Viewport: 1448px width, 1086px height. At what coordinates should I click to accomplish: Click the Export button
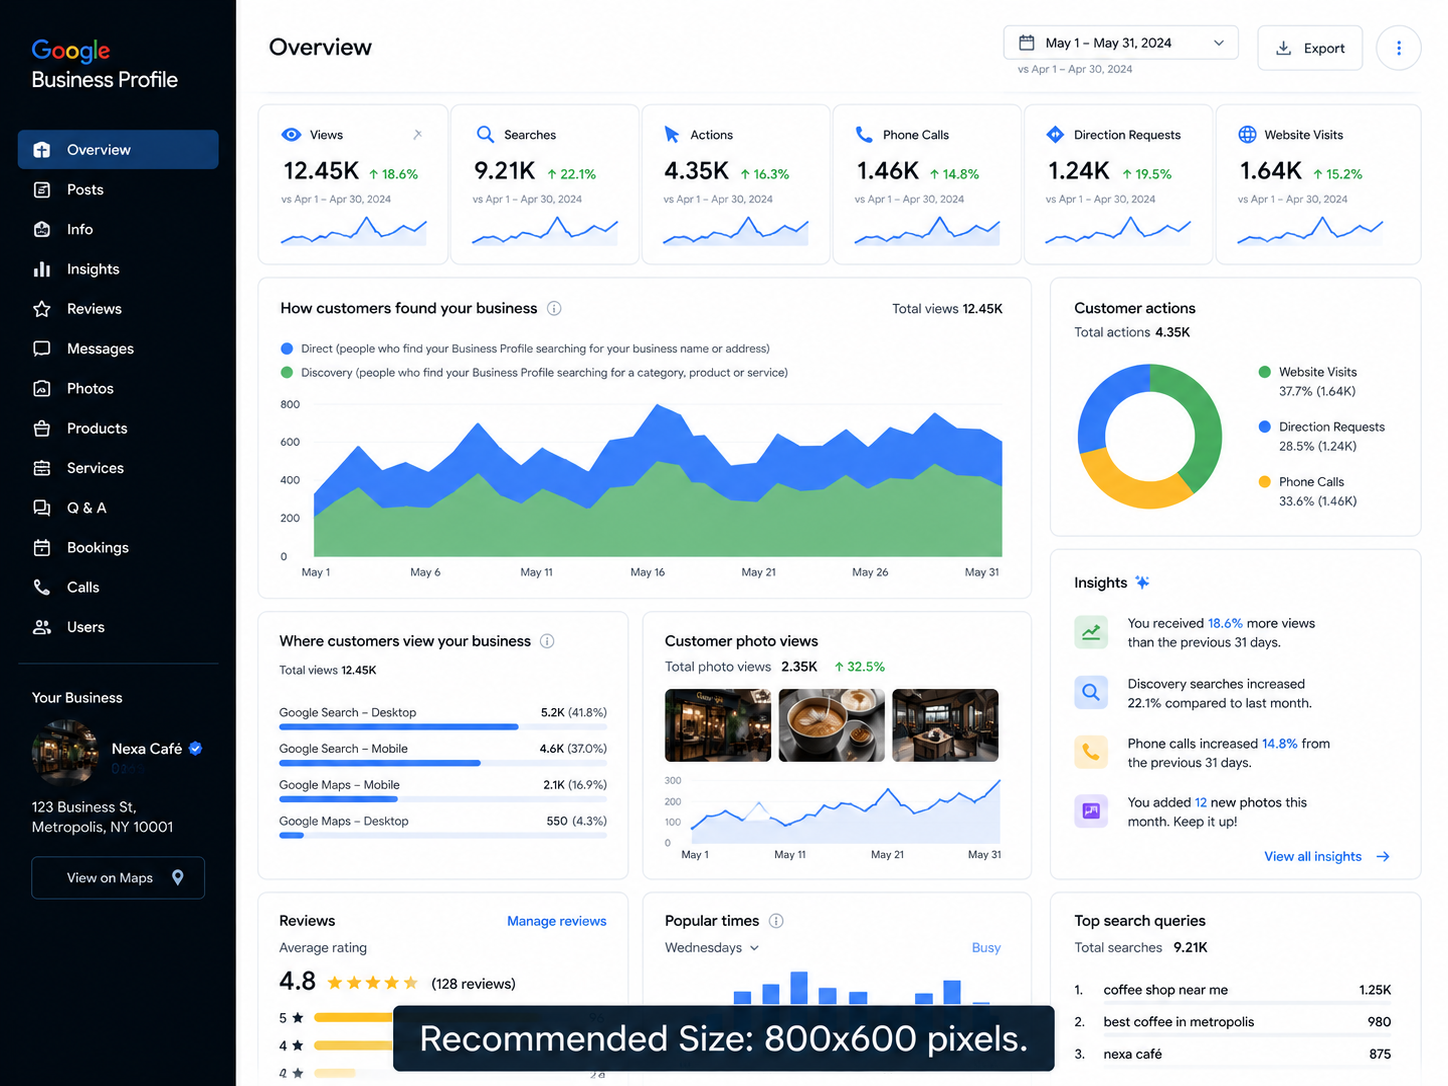coord(1310,48)
